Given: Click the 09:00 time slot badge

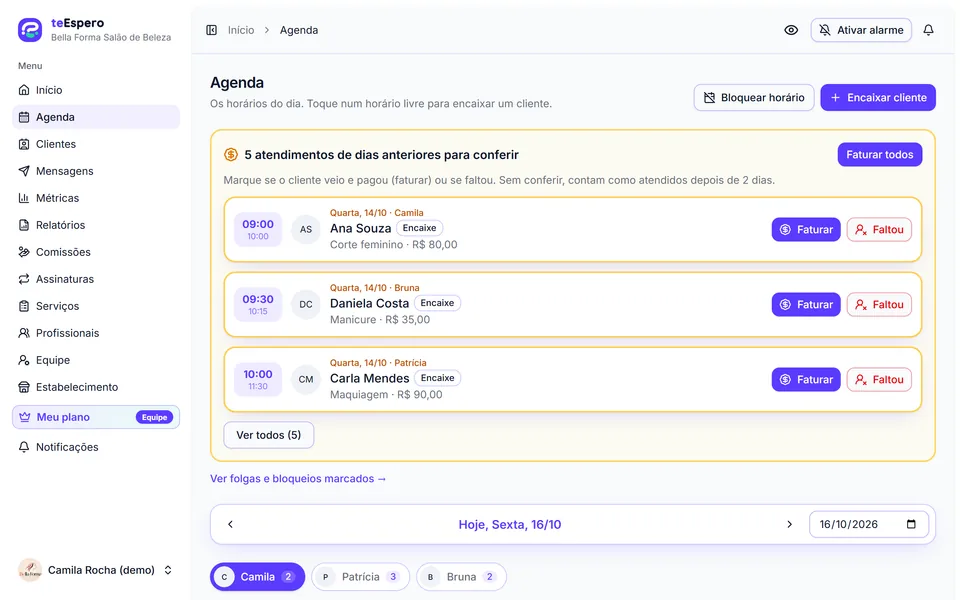Looking at the screenshot, I should pos(258,230).
